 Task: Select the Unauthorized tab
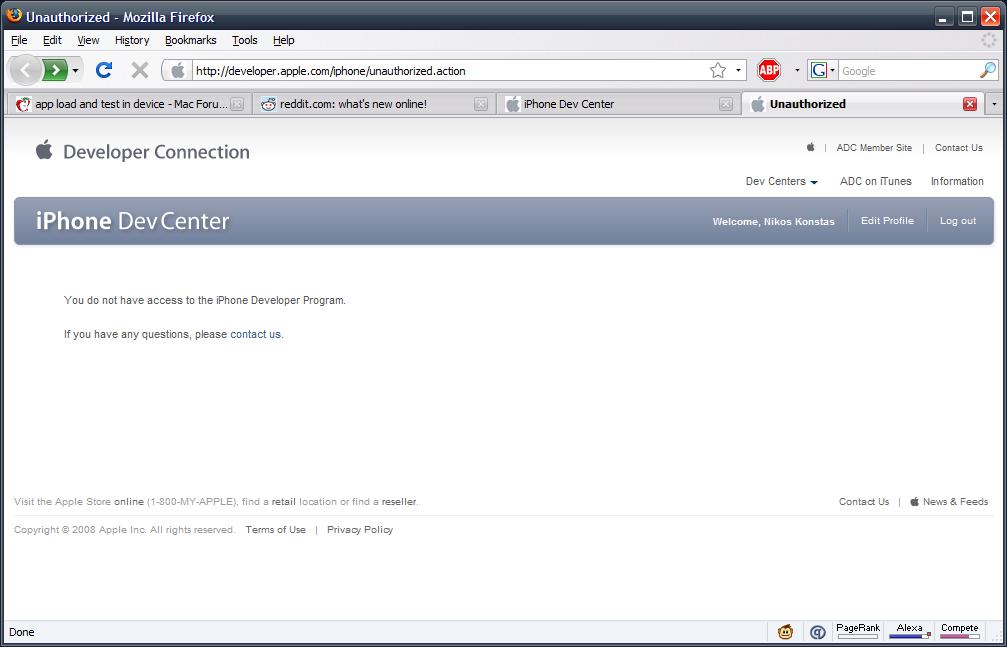(862, 104)
